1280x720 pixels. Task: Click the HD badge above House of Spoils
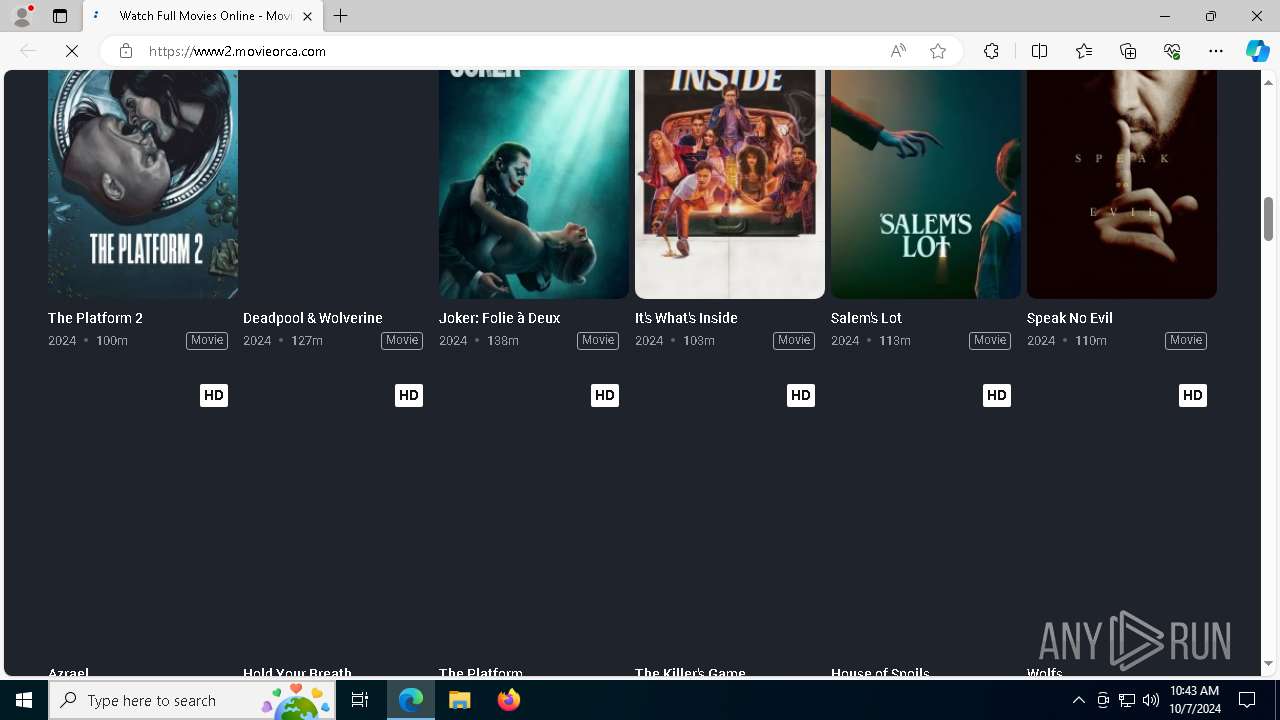click(x=997, y=396)
